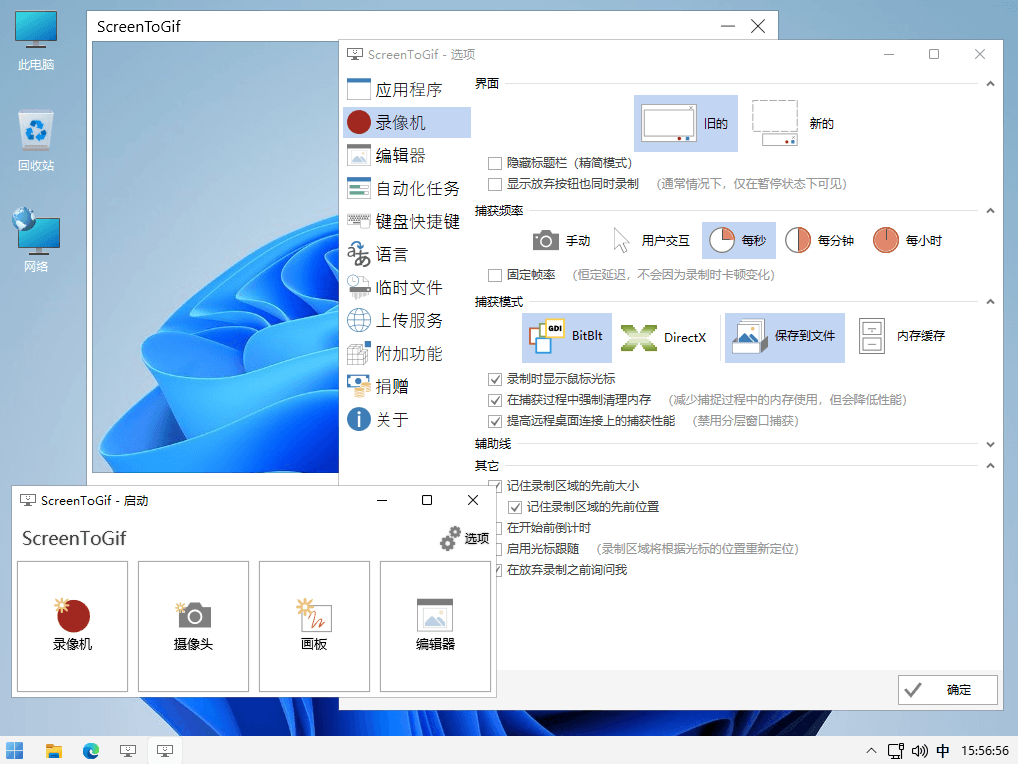Click the 临时文件 shredder icon in sidebar
Screen dimensions: 1018x764
click(x=358, y=287)
